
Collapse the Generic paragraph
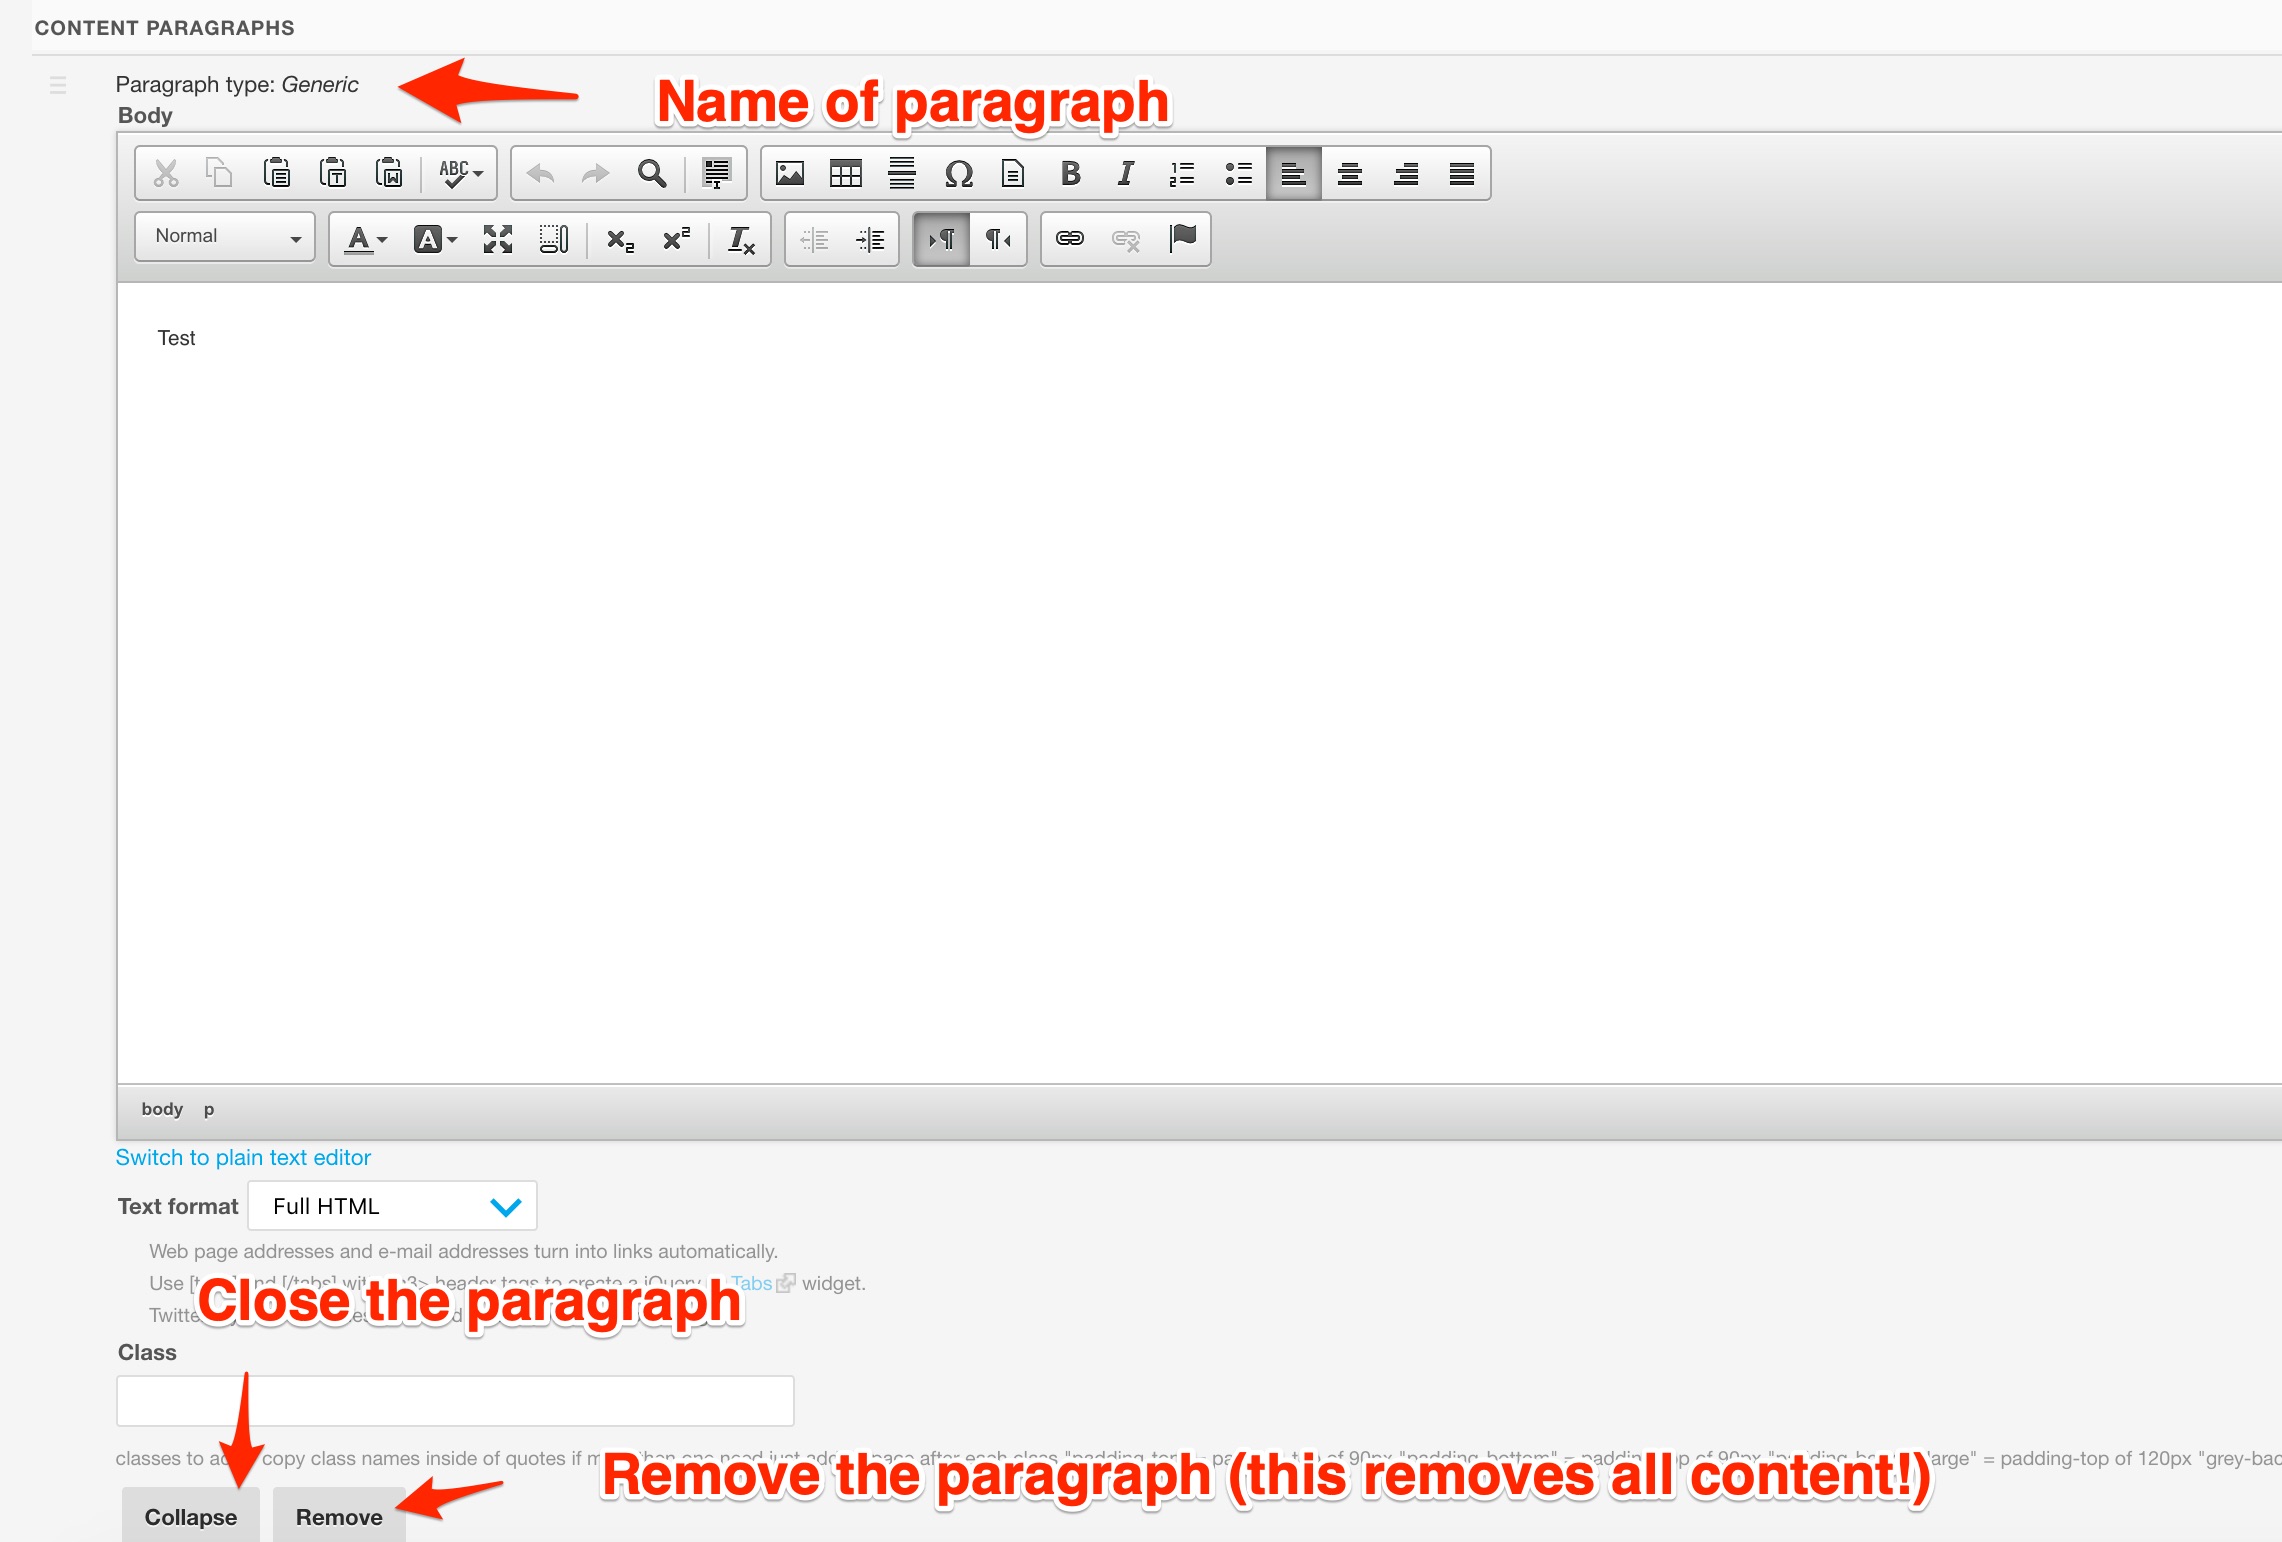[190, 1517]
